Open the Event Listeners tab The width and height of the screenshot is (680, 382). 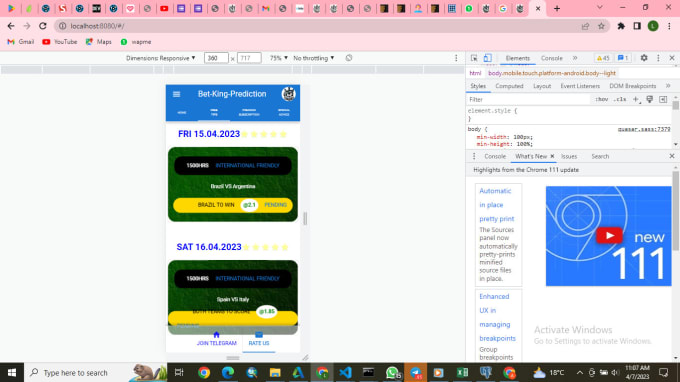click(x=580, y=86)
